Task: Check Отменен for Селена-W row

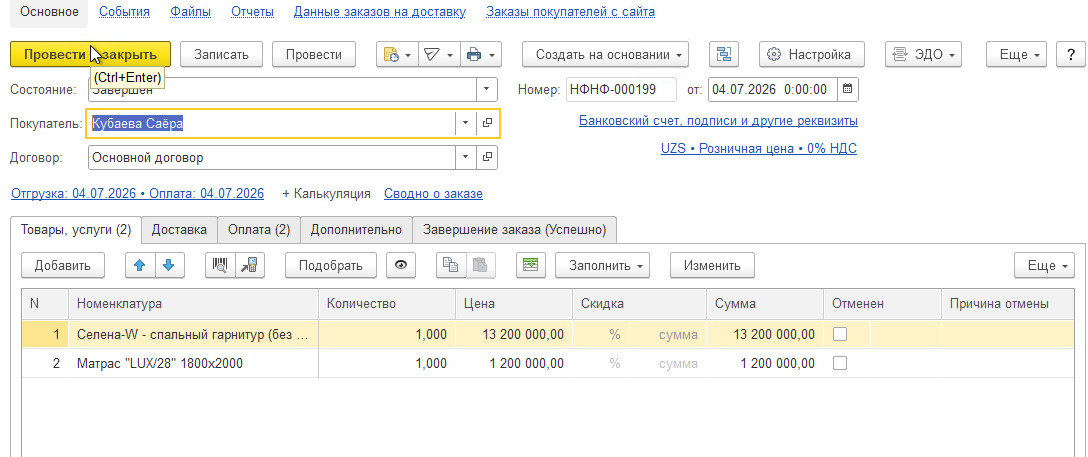Action: tap(840, 334)
